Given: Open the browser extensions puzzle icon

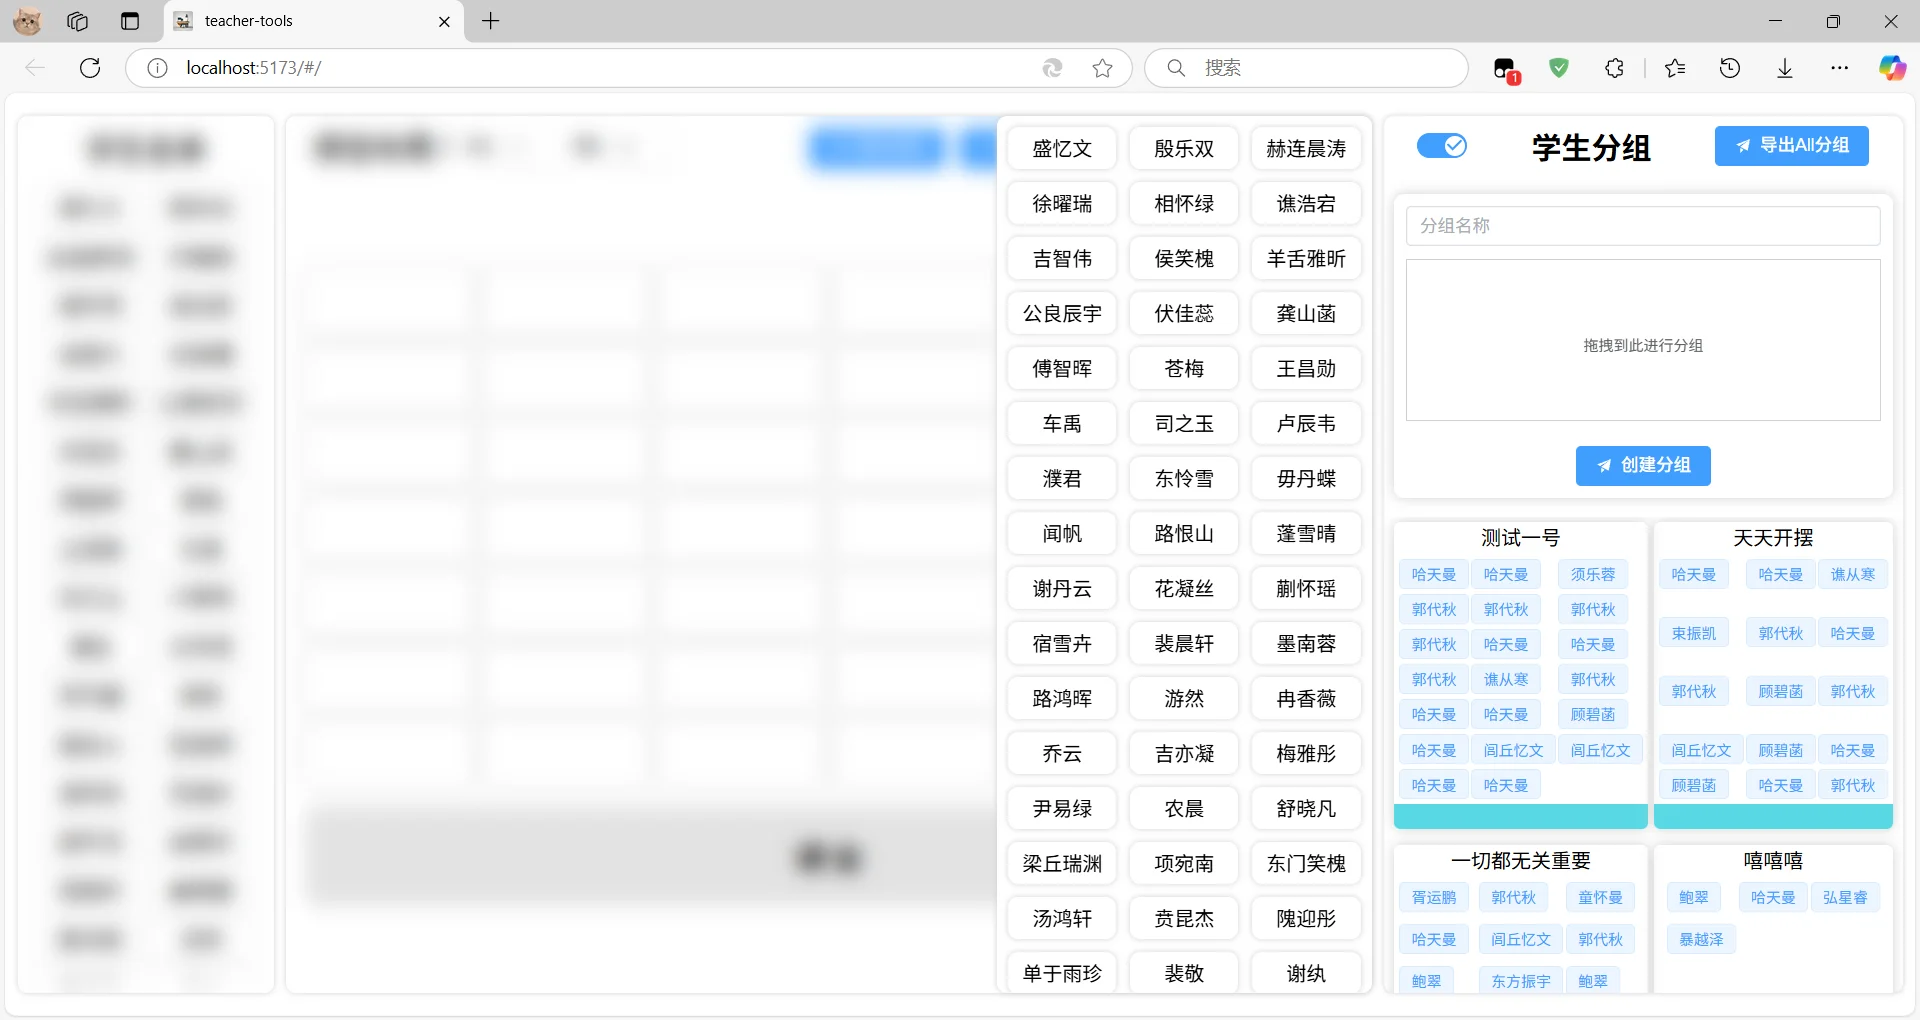Looking at the screenshot, I should [x=1614, y=68].
